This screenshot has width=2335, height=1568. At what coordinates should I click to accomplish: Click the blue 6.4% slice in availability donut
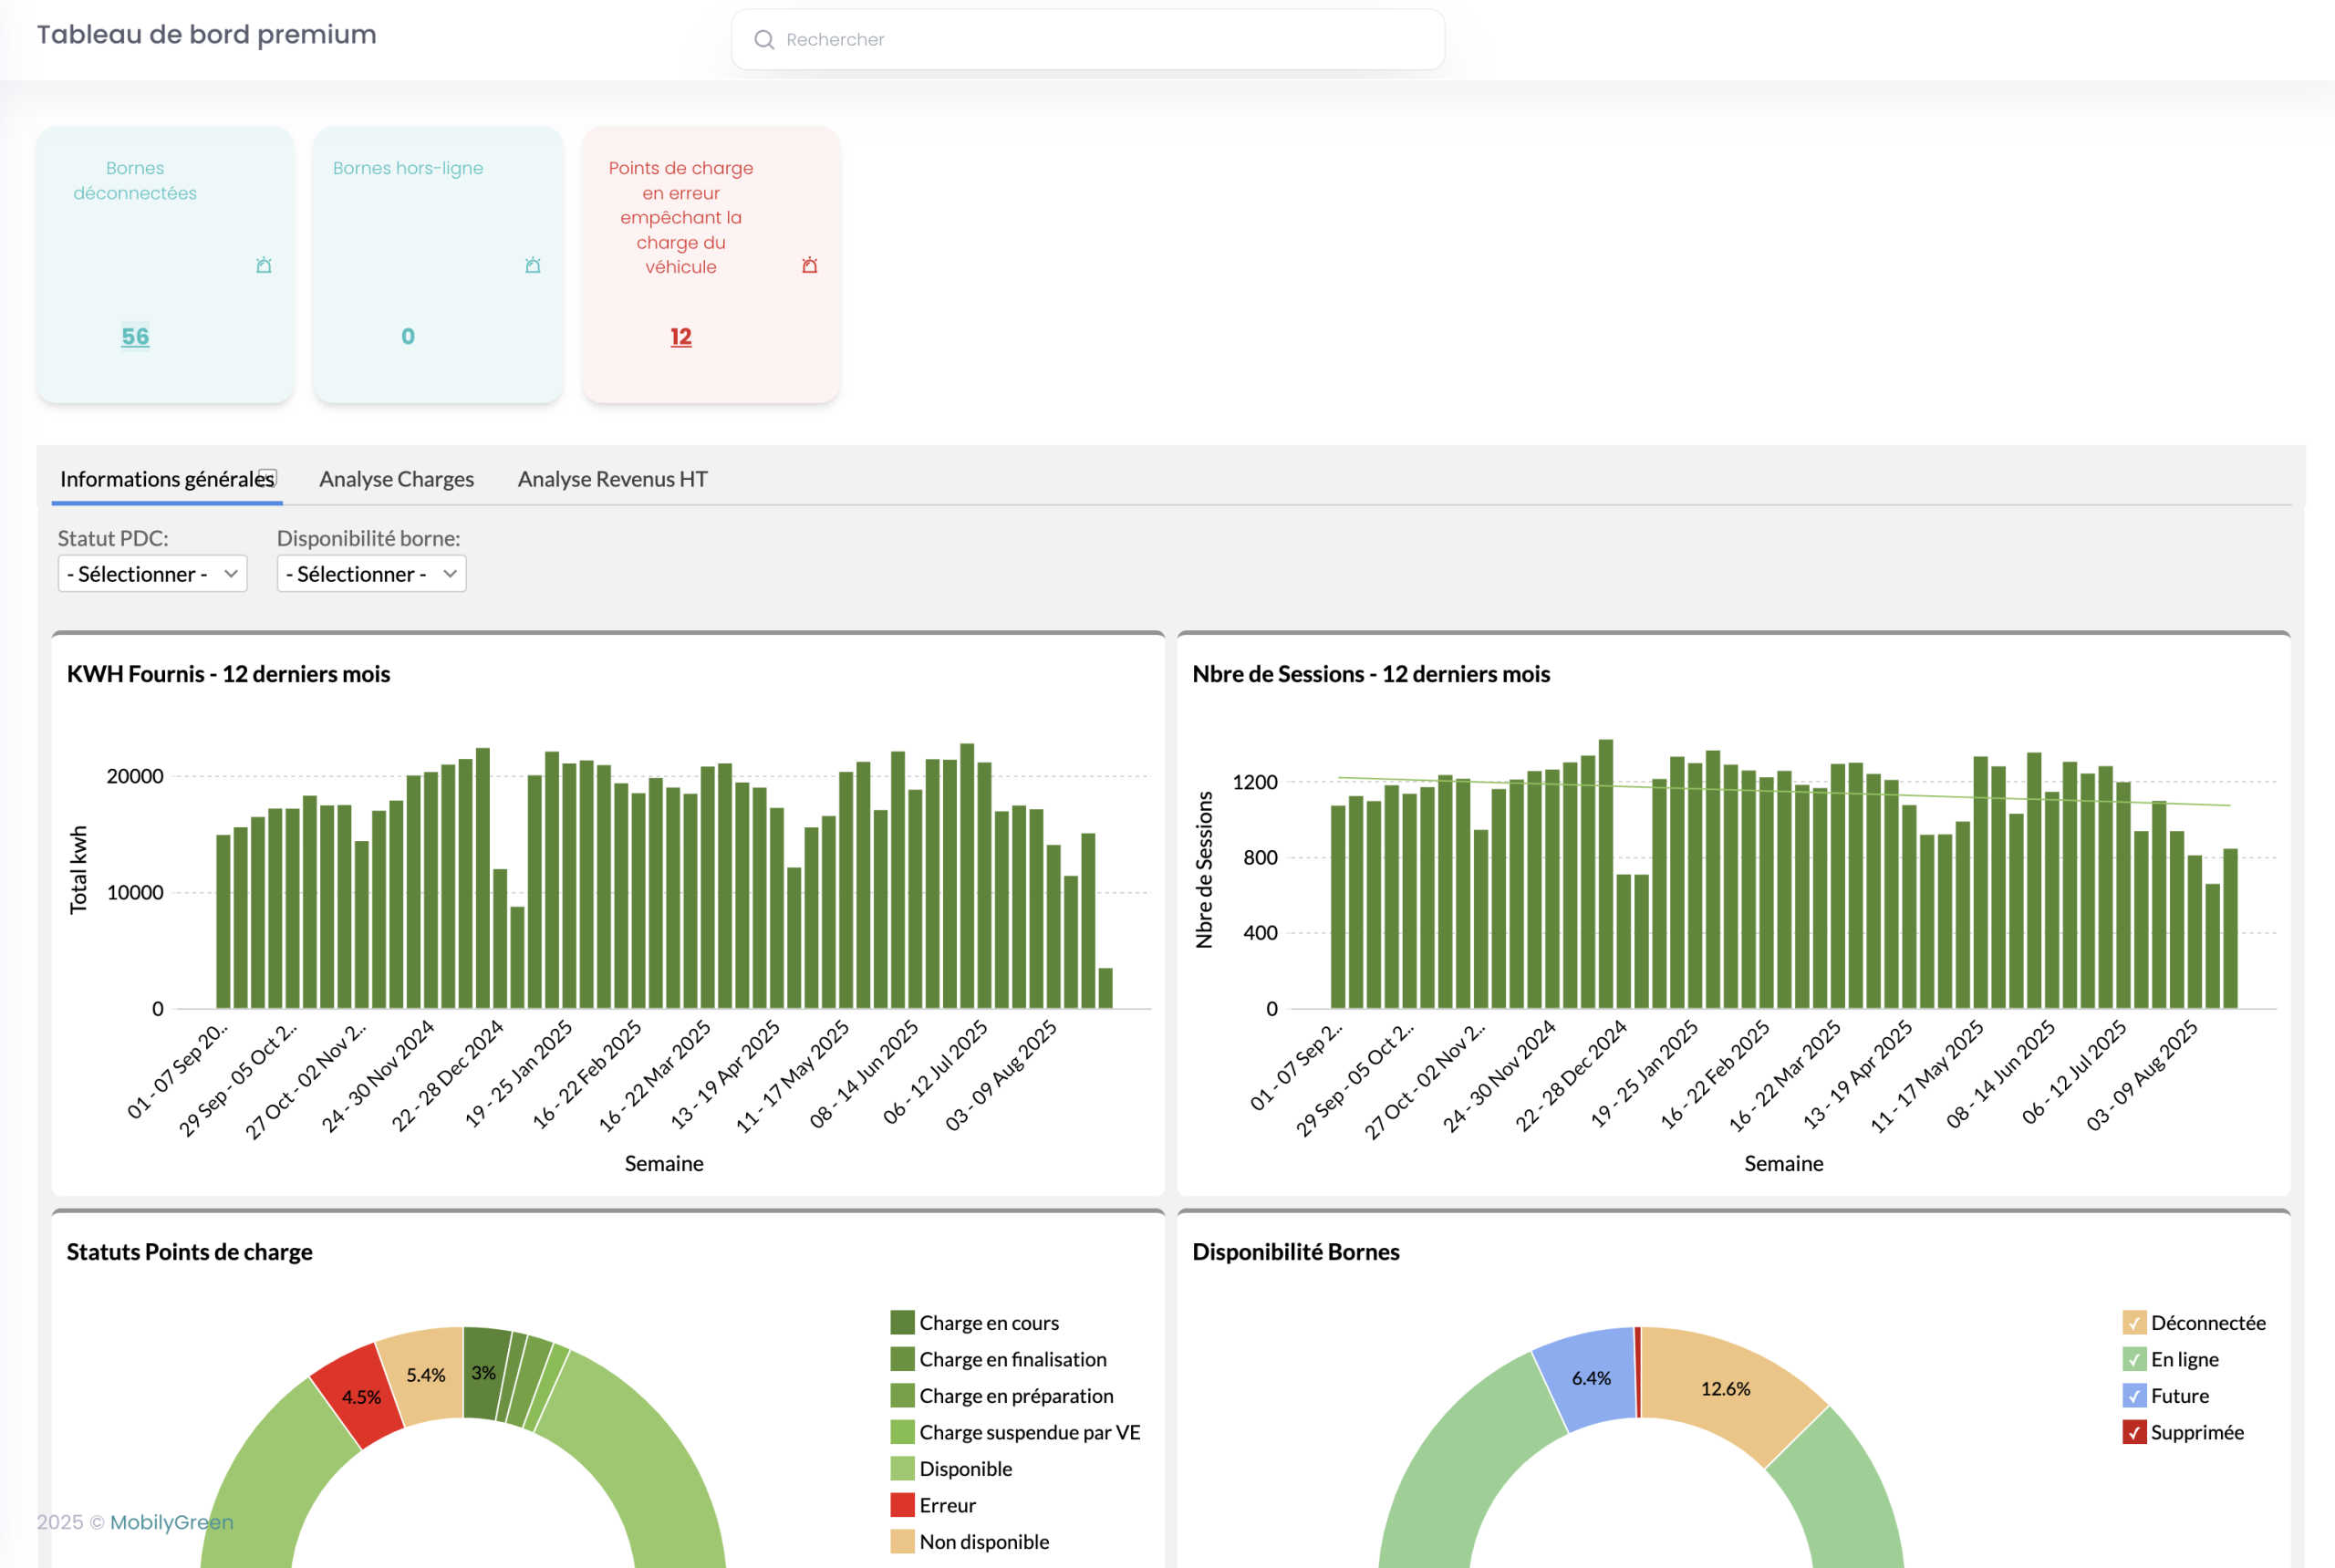pyautogui.click(x=1590, y=1378)
